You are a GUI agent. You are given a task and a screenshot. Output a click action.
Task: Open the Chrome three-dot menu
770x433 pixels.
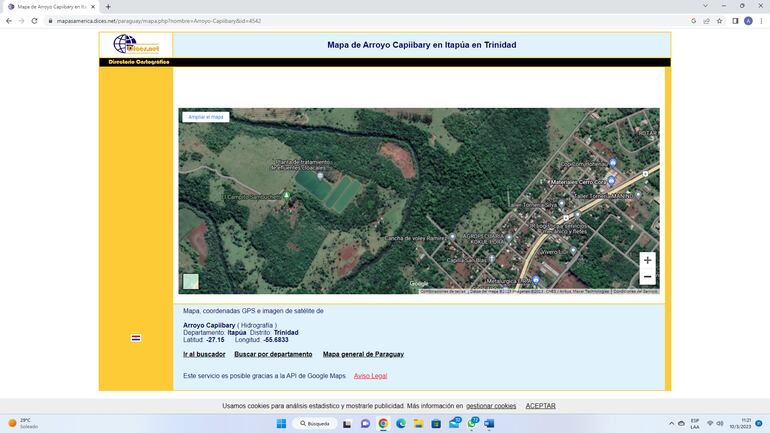click(x=761, y=21)
